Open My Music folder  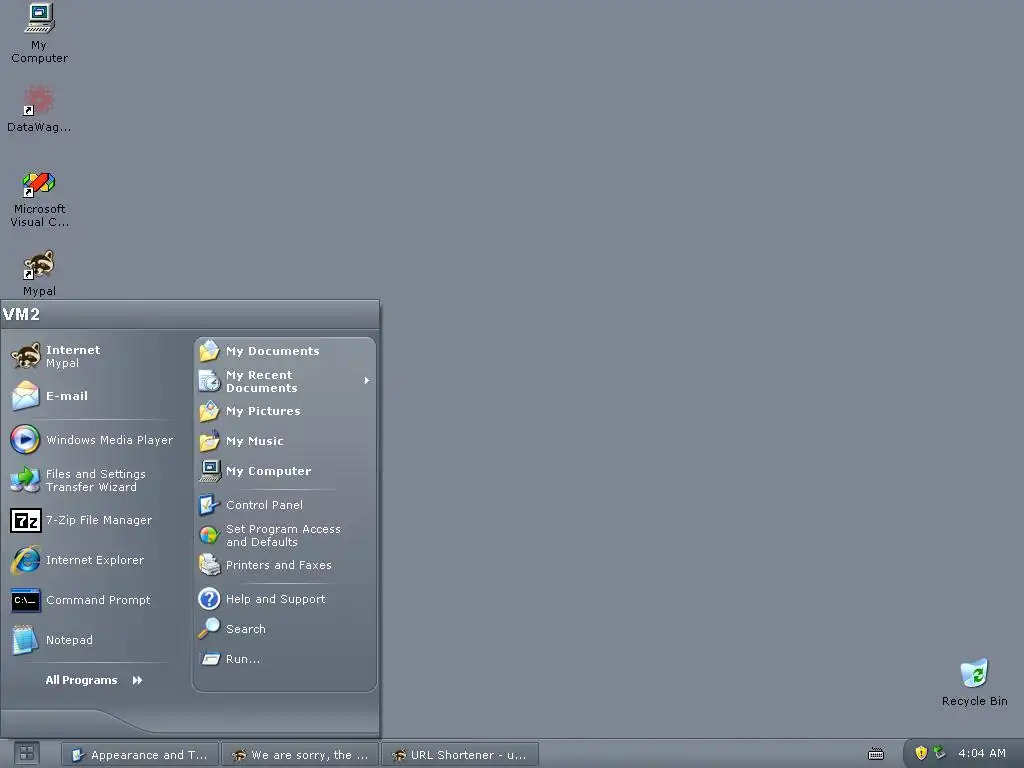click(285, 441)
